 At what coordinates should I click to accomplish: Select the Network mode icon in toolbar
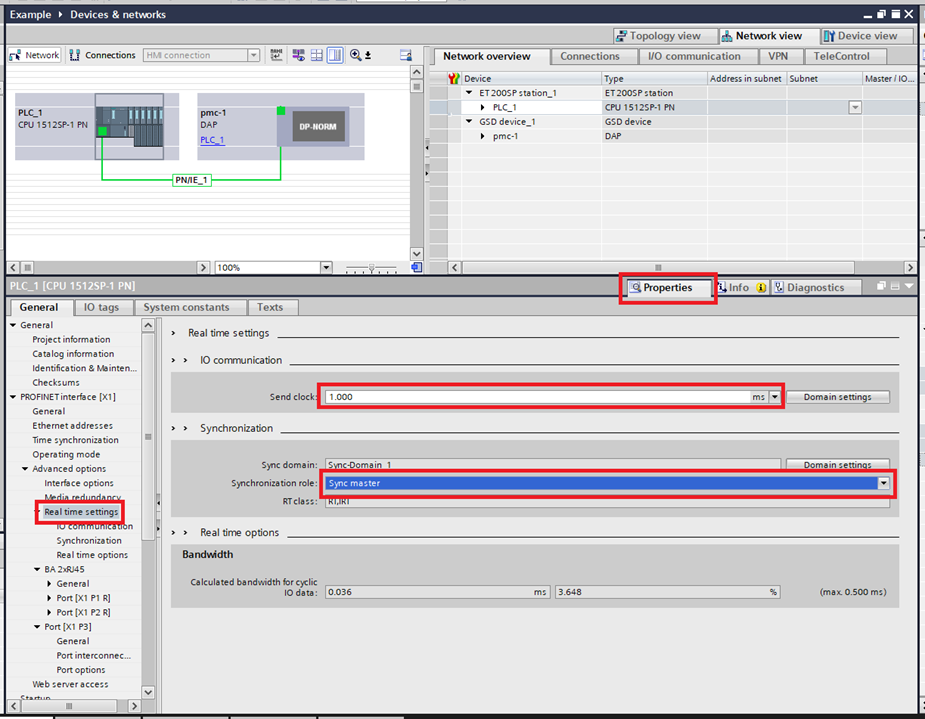tap(34, 55)
